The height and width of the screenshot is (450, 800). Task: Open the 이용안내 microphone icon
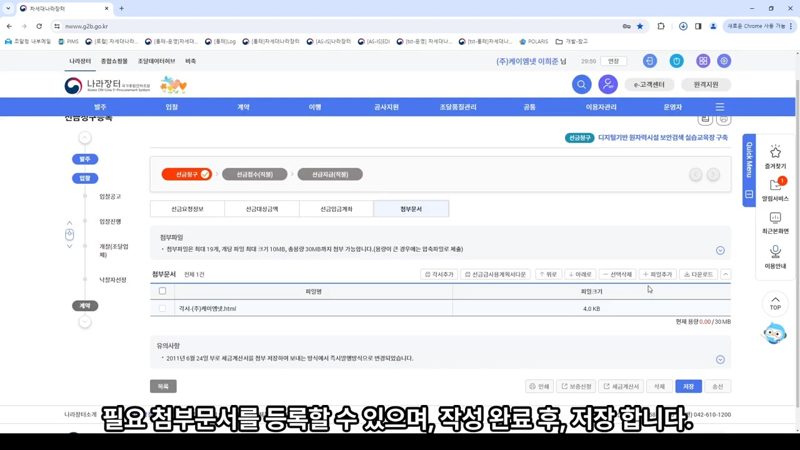775,252
